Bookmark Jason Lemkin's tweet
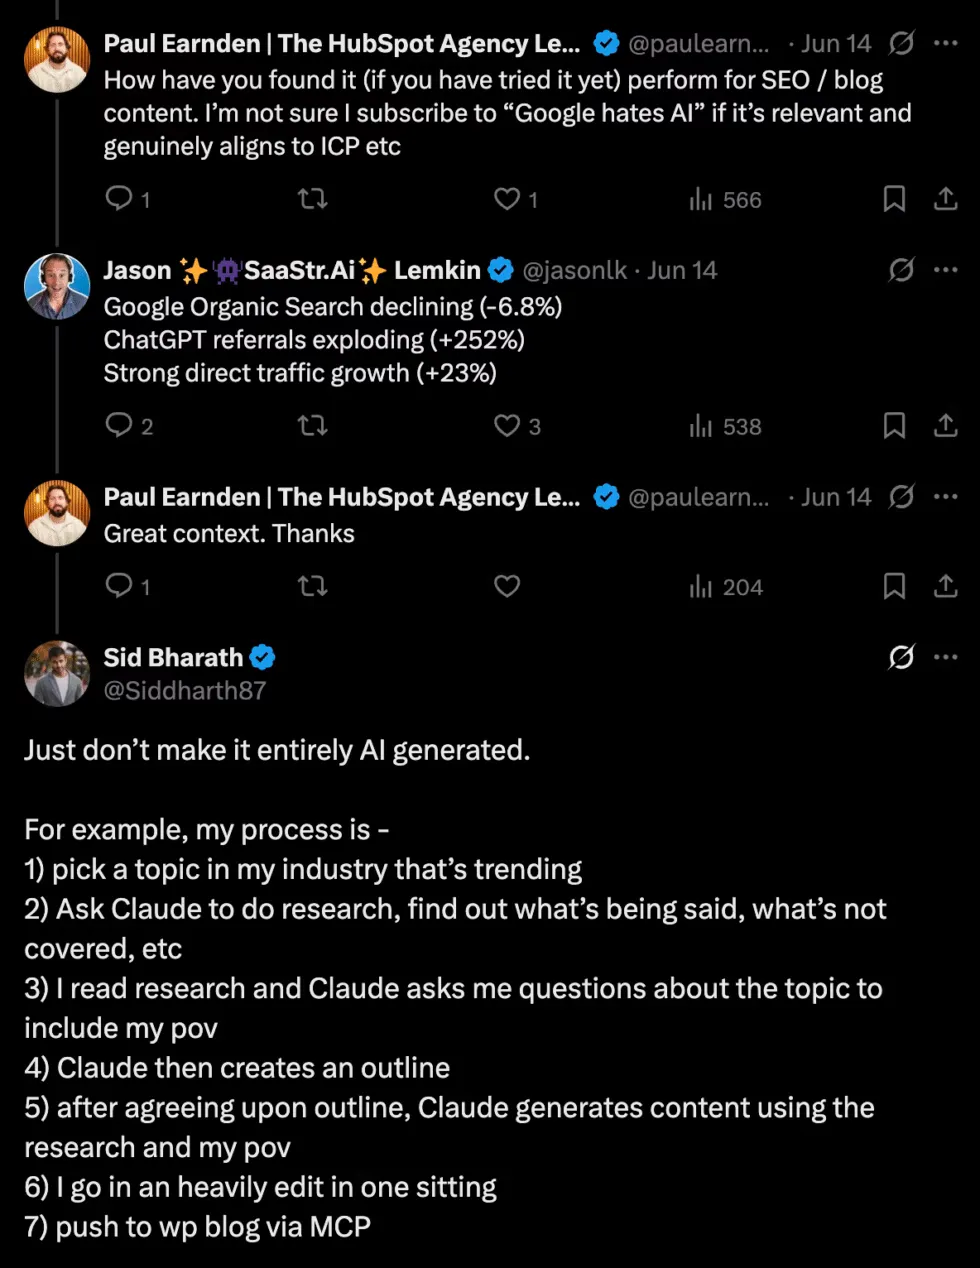The image size is (980, 1268). click(893, 426)
